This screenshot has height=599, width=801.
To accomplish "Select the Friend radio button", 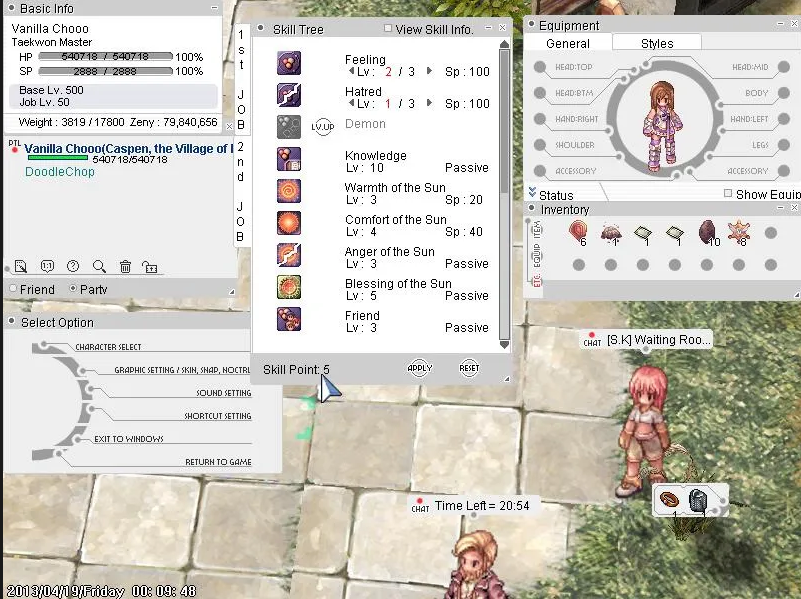I will point(13,289).
